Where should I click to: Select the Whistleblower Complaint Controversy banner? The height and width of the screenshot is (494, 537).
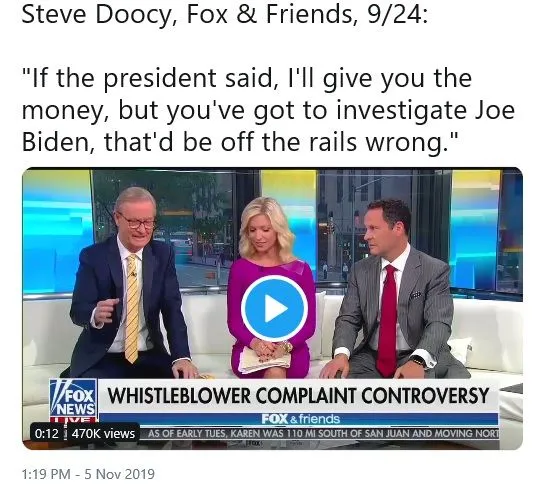click(298, 396)
